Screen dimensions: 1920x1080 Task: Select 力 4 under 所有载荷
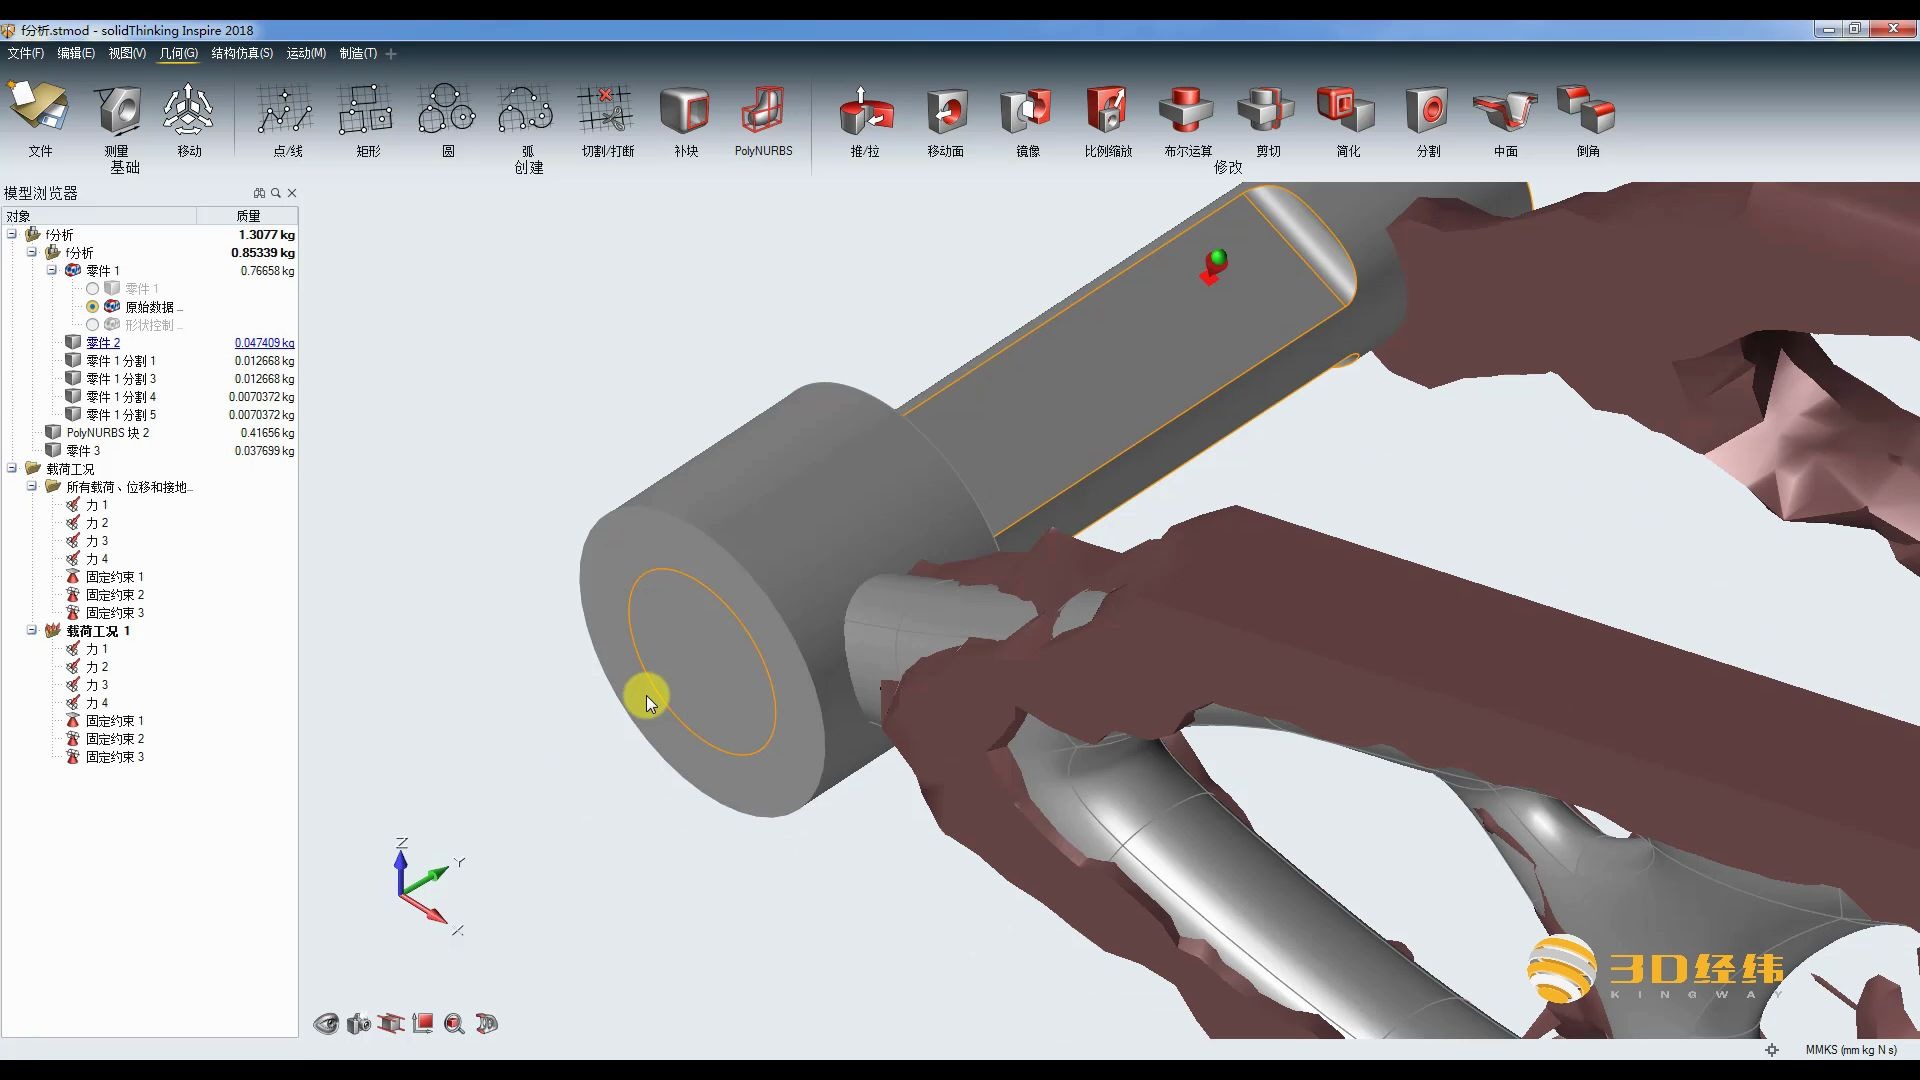pos(96,559)
